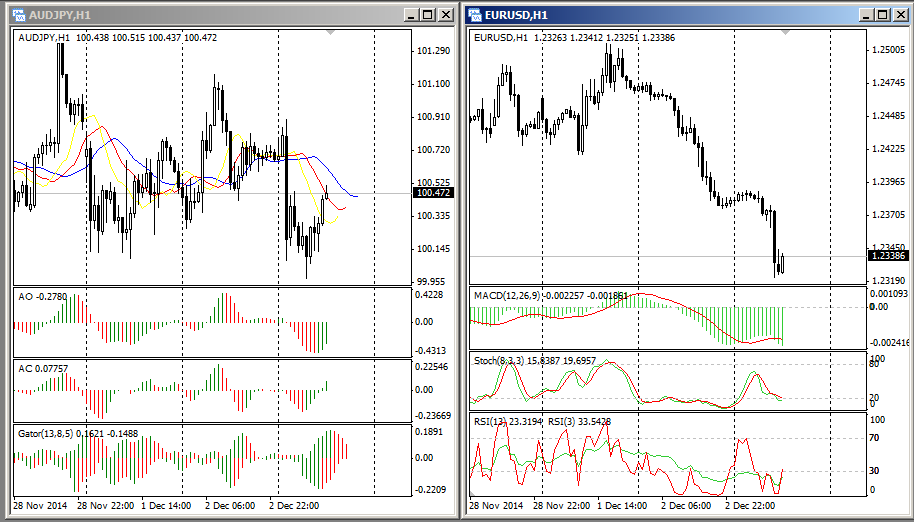Viewport: 914px width, 522px height.
Task: Click the Gator(13,8,5) indicator label
Action: pyautogui.click(x=78, y=434)
